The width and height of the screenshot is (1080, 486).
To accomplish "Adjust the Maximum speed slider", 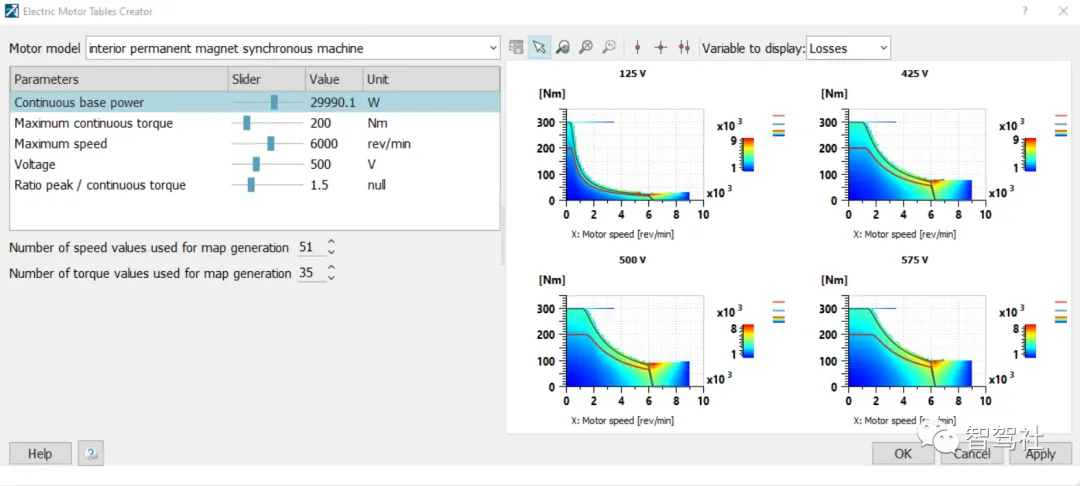I will coord(271,143).
